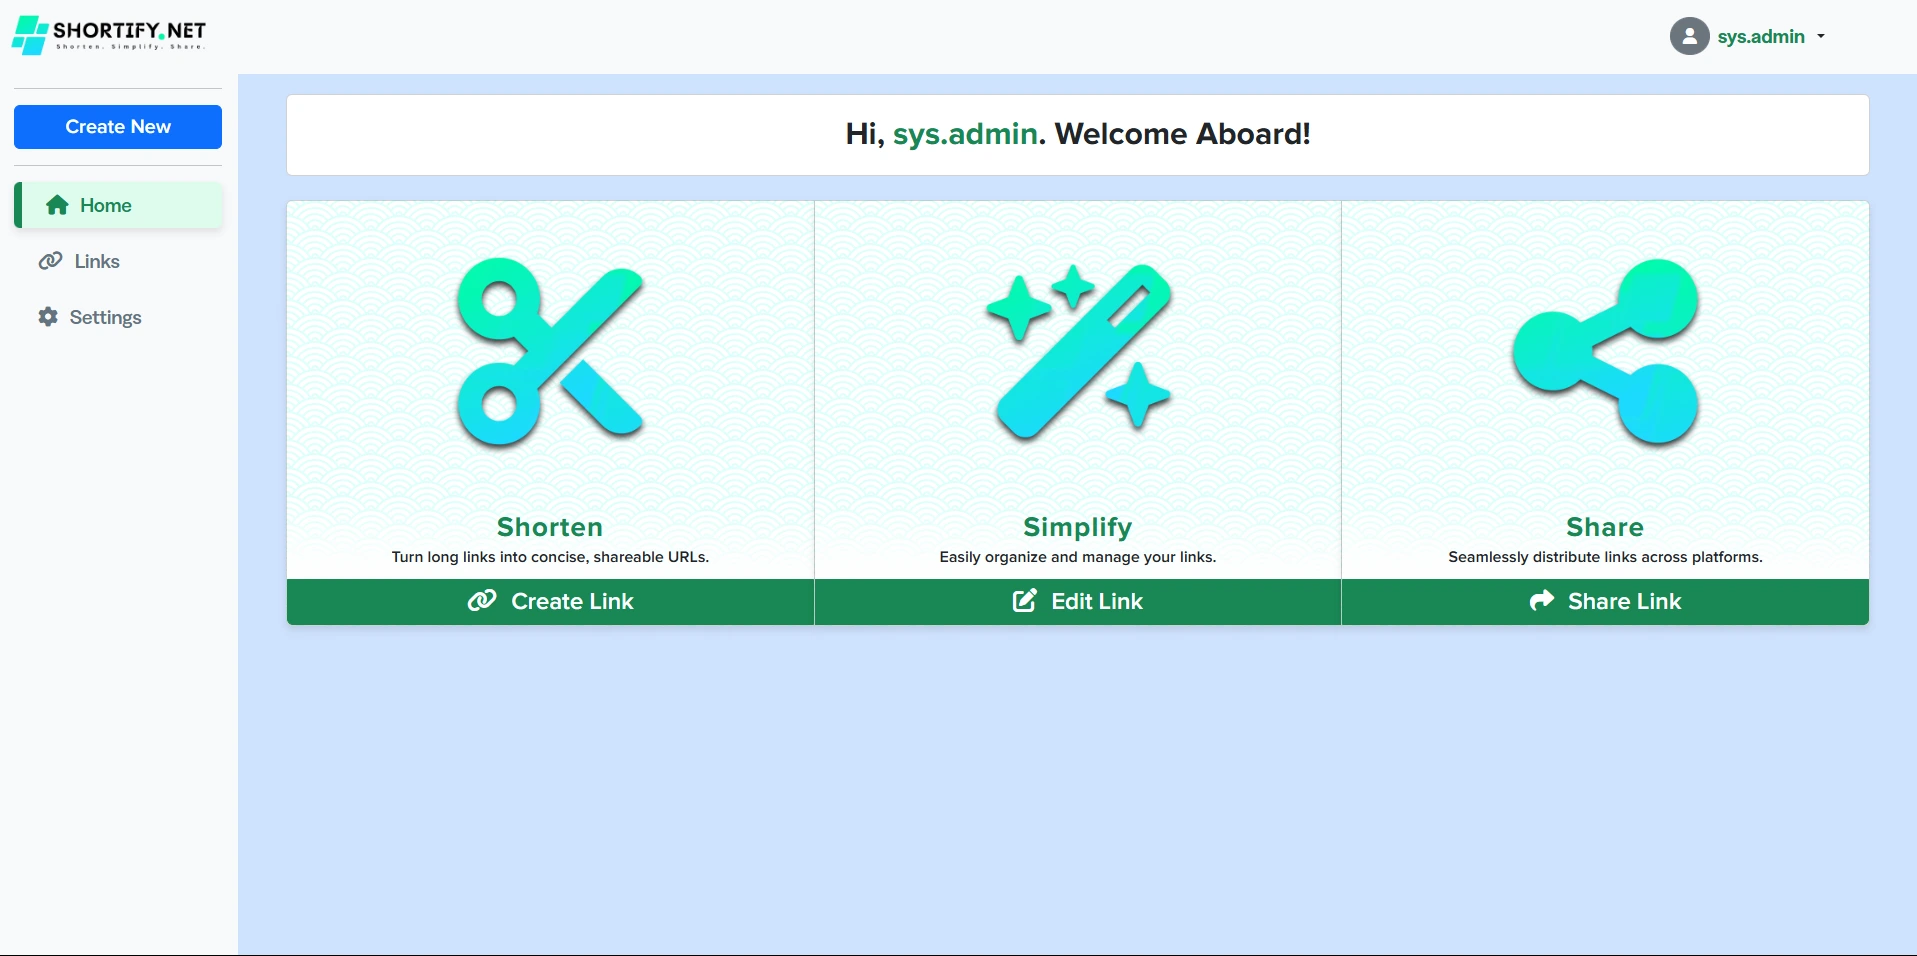
Task: Click the magic wand Simplify icon
Action: [x=1078, y=352]
